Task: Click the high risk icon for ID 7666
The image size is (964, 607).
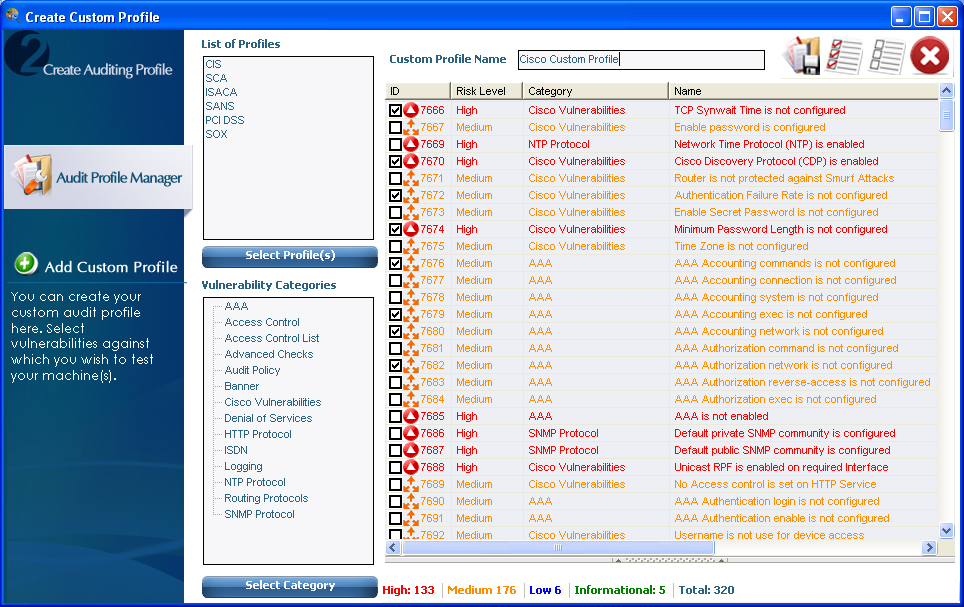Action: 411,110
